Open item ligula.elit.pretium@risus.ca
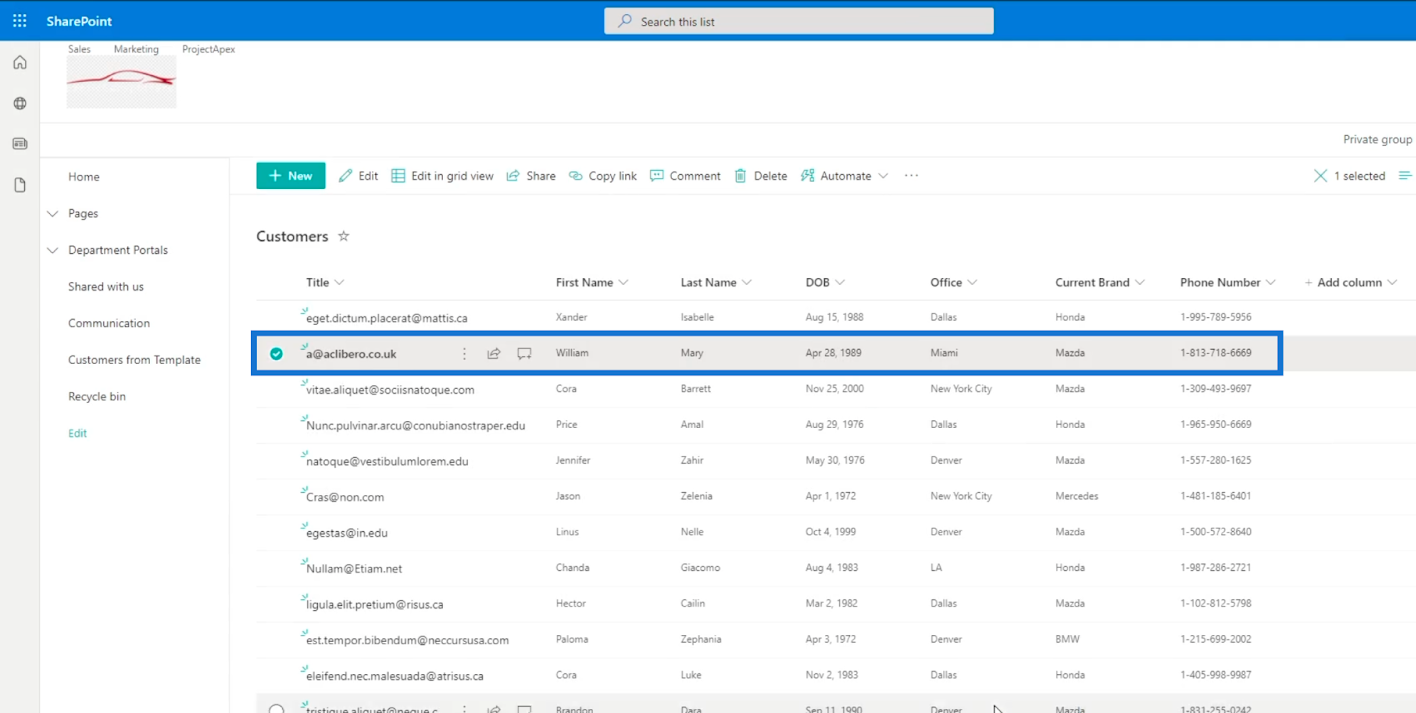 coord(375,605)
